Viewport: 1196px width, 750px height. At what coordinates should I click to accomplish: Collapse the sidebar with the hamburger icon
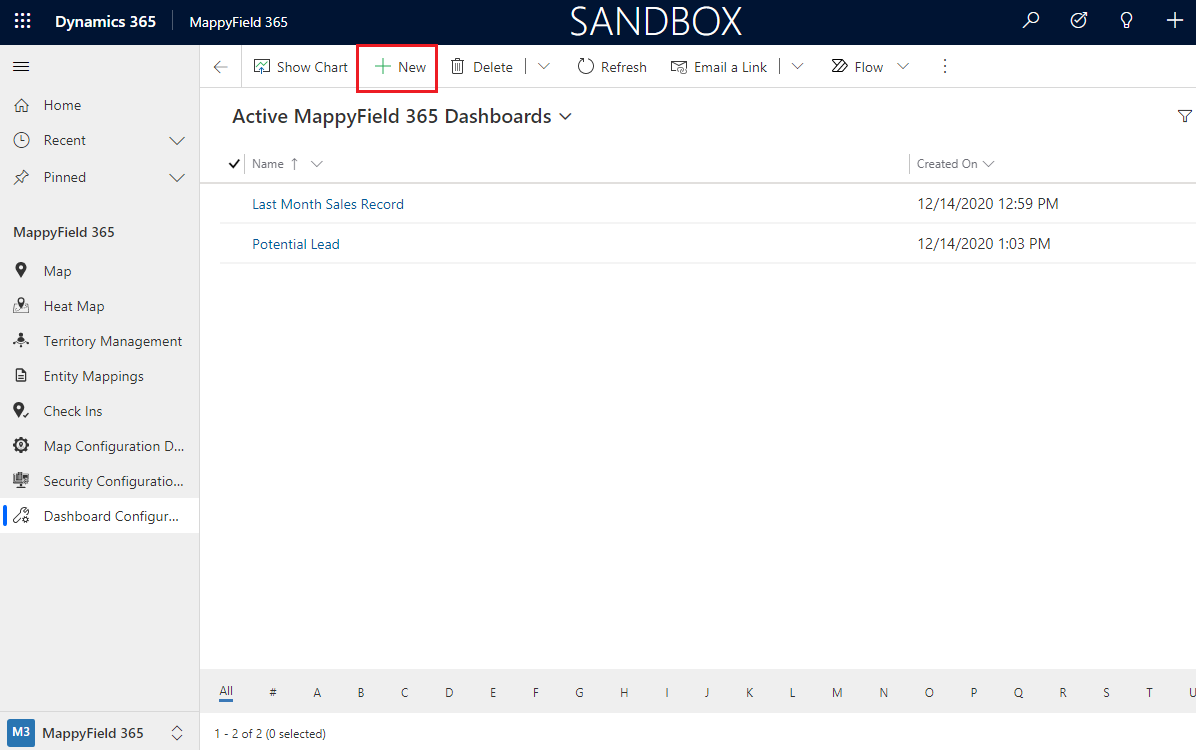point(21,66)
